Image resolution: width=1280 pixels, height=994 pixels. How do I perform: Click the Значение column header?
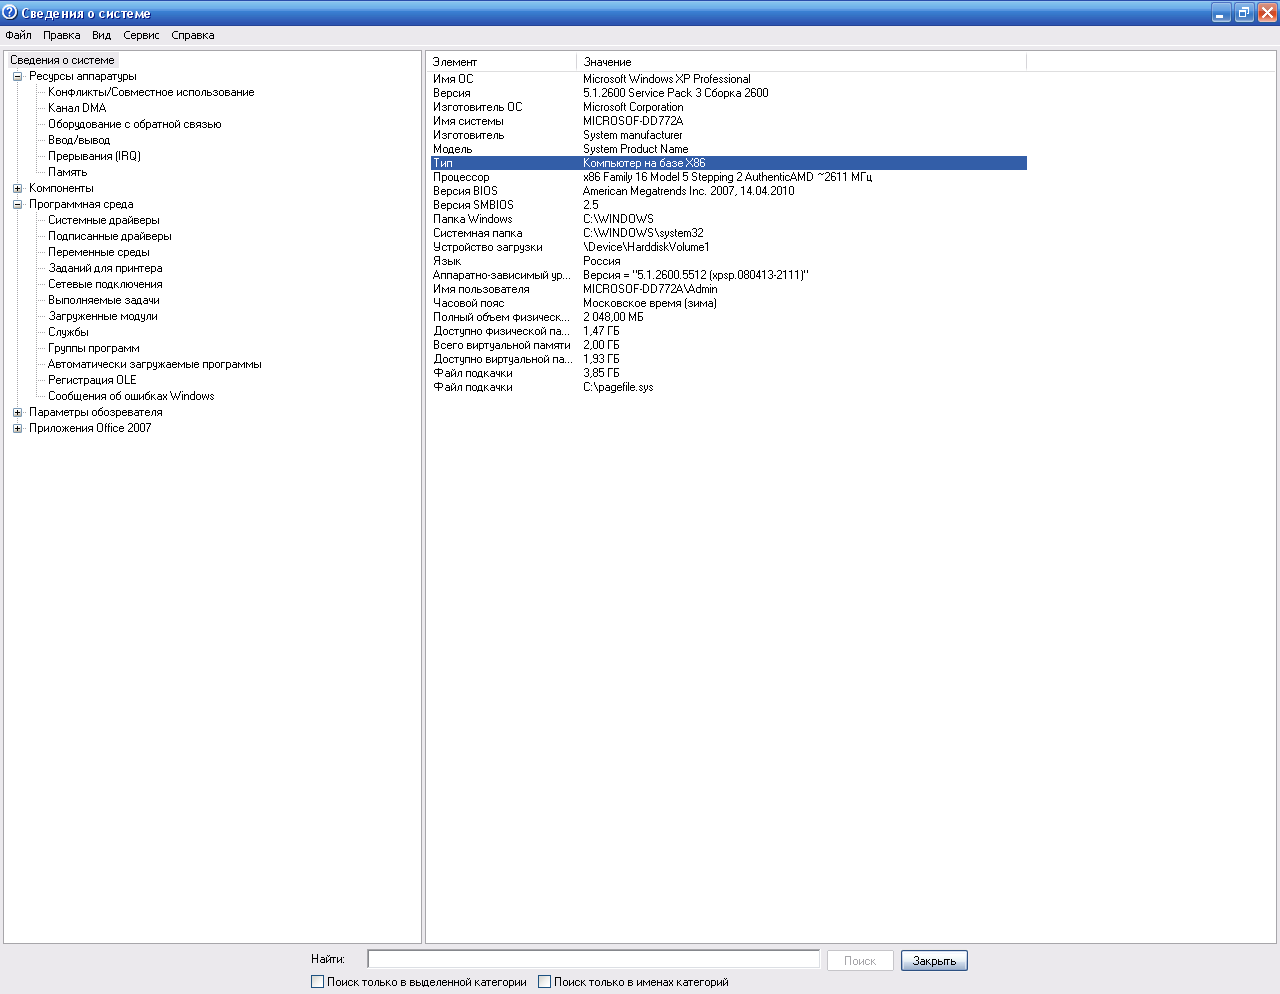tap(801, 62)
